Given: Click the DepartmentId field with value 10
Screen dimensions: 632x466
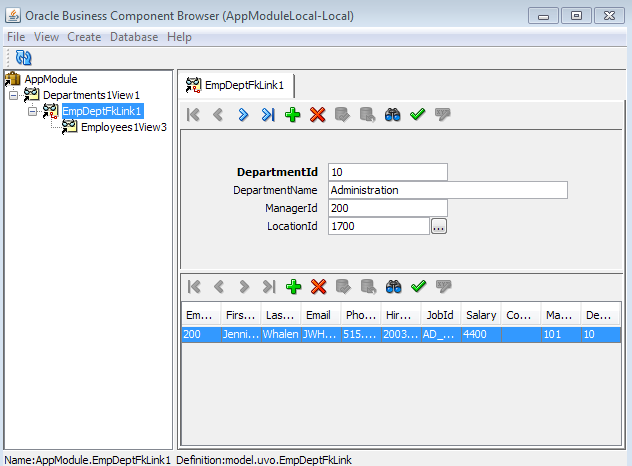Looking at the screenshot, I should coord(388,172).
